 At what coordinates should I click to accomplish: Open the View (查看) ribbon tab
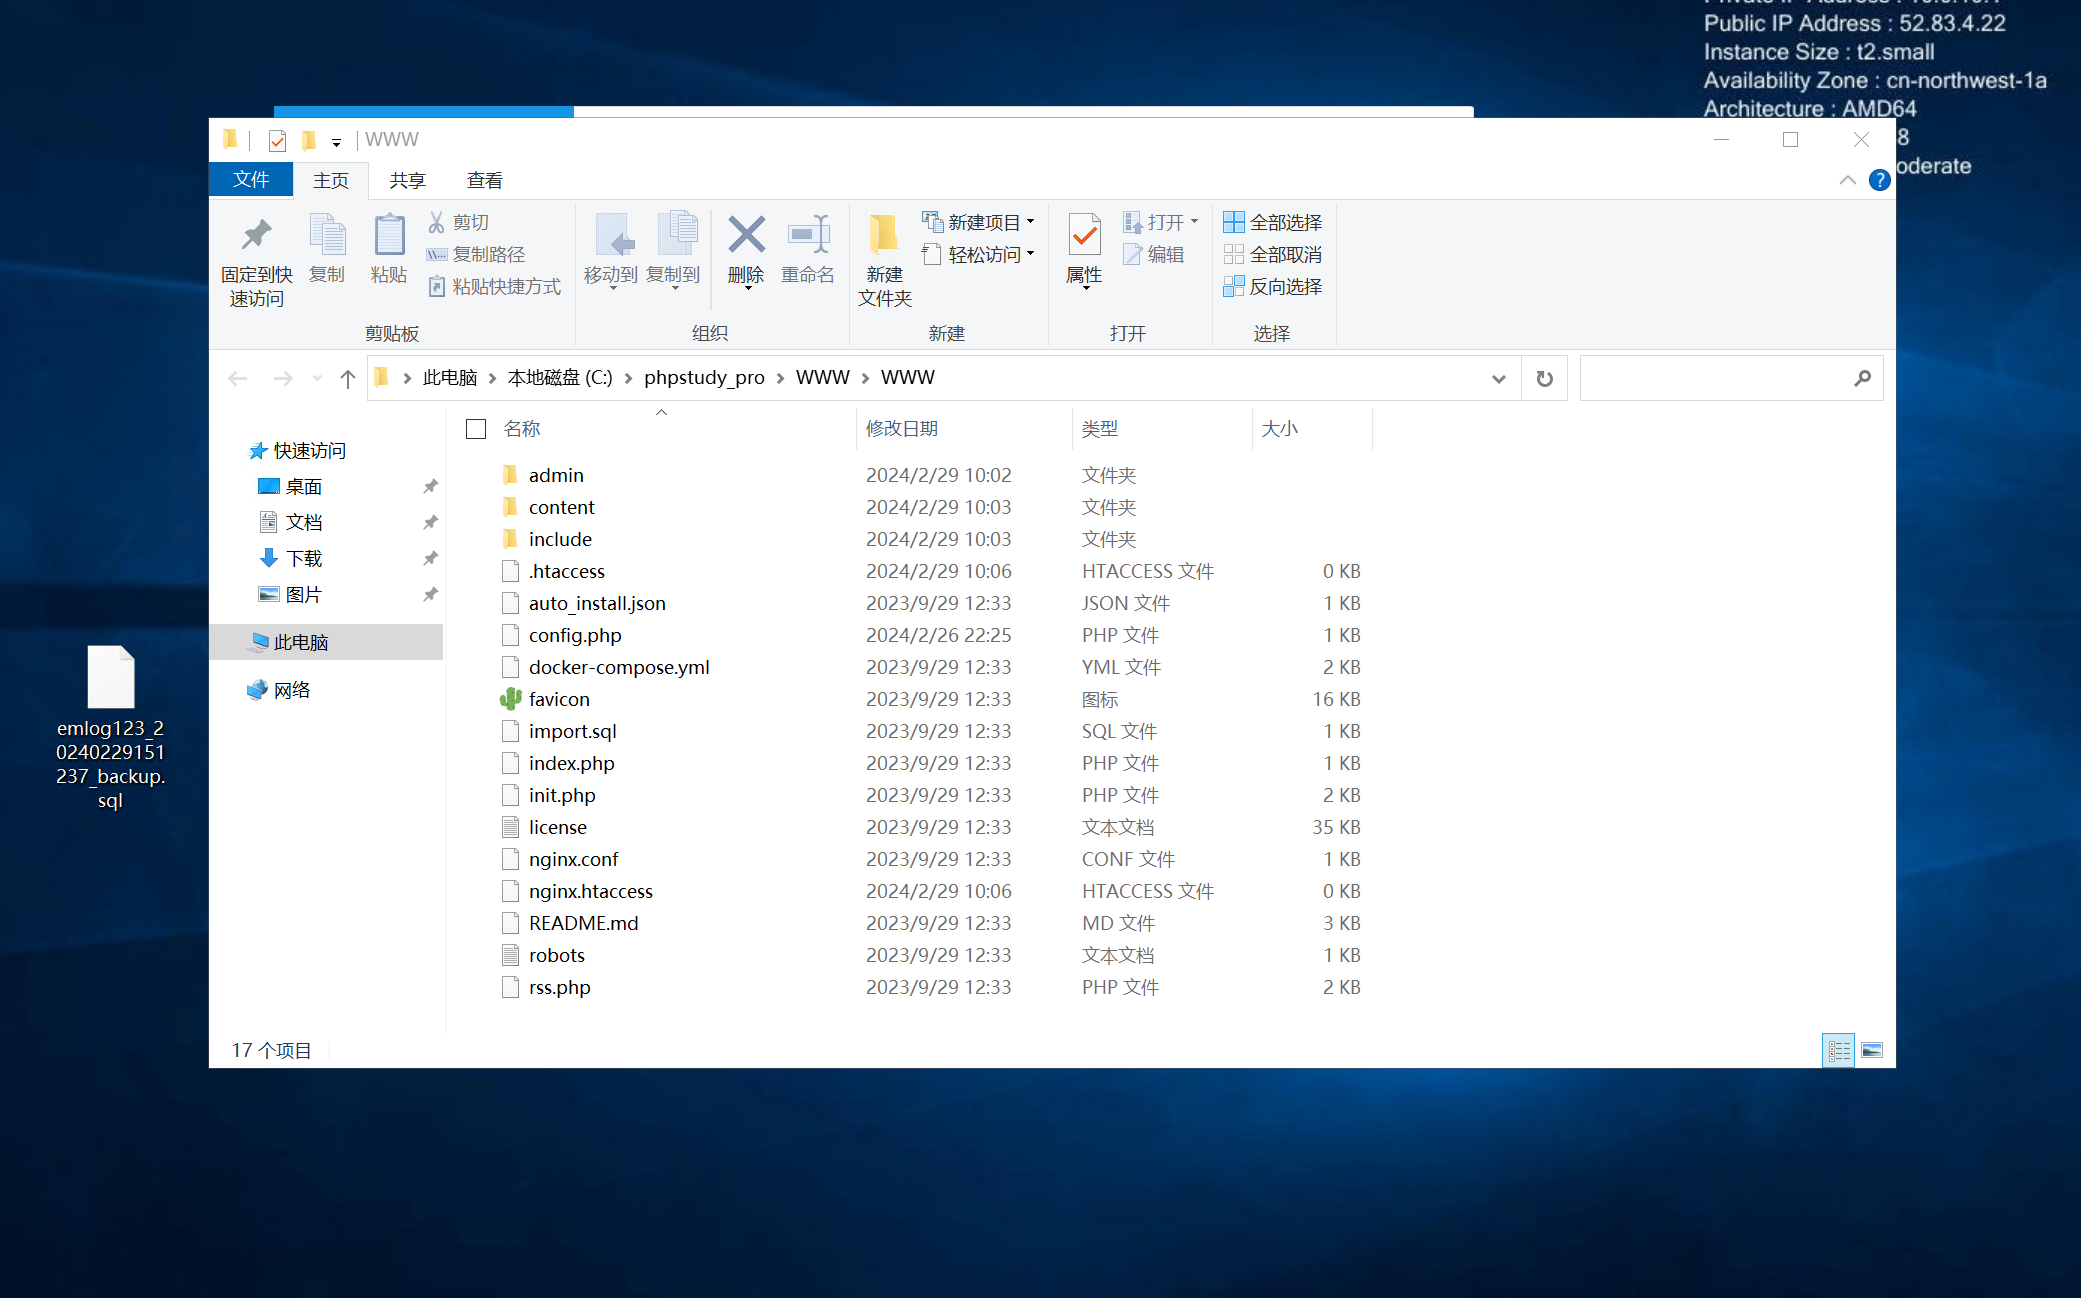click(x=484, y=180)
